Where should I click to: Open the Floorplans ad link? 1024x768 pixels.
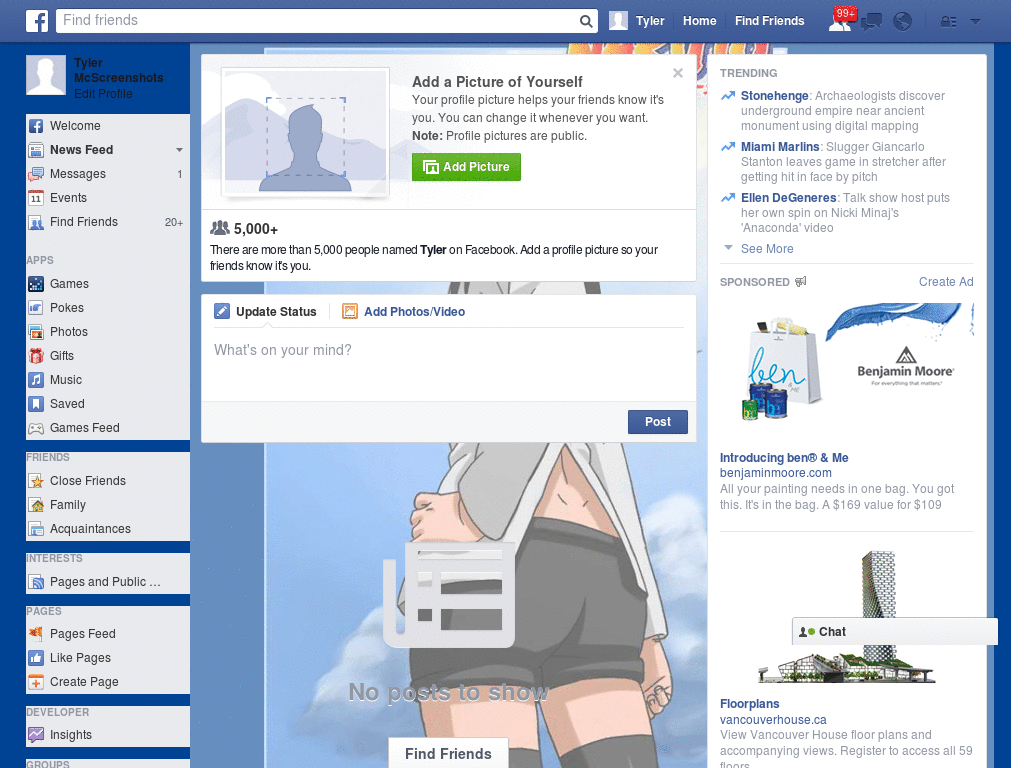point(749,704)
